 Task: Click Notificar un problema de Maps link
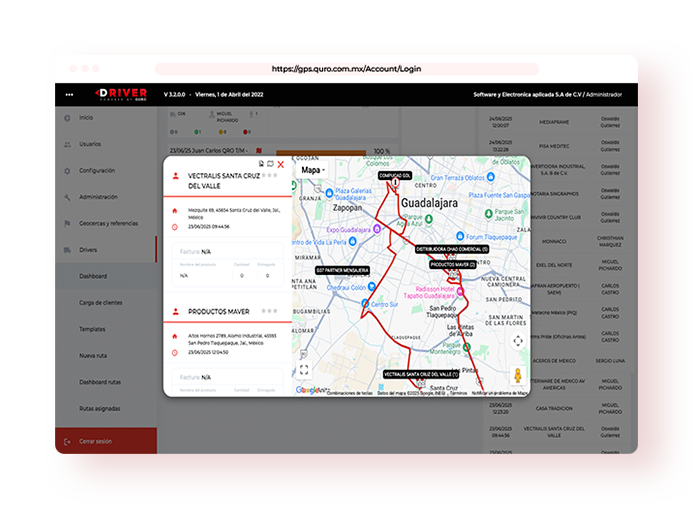500,393
